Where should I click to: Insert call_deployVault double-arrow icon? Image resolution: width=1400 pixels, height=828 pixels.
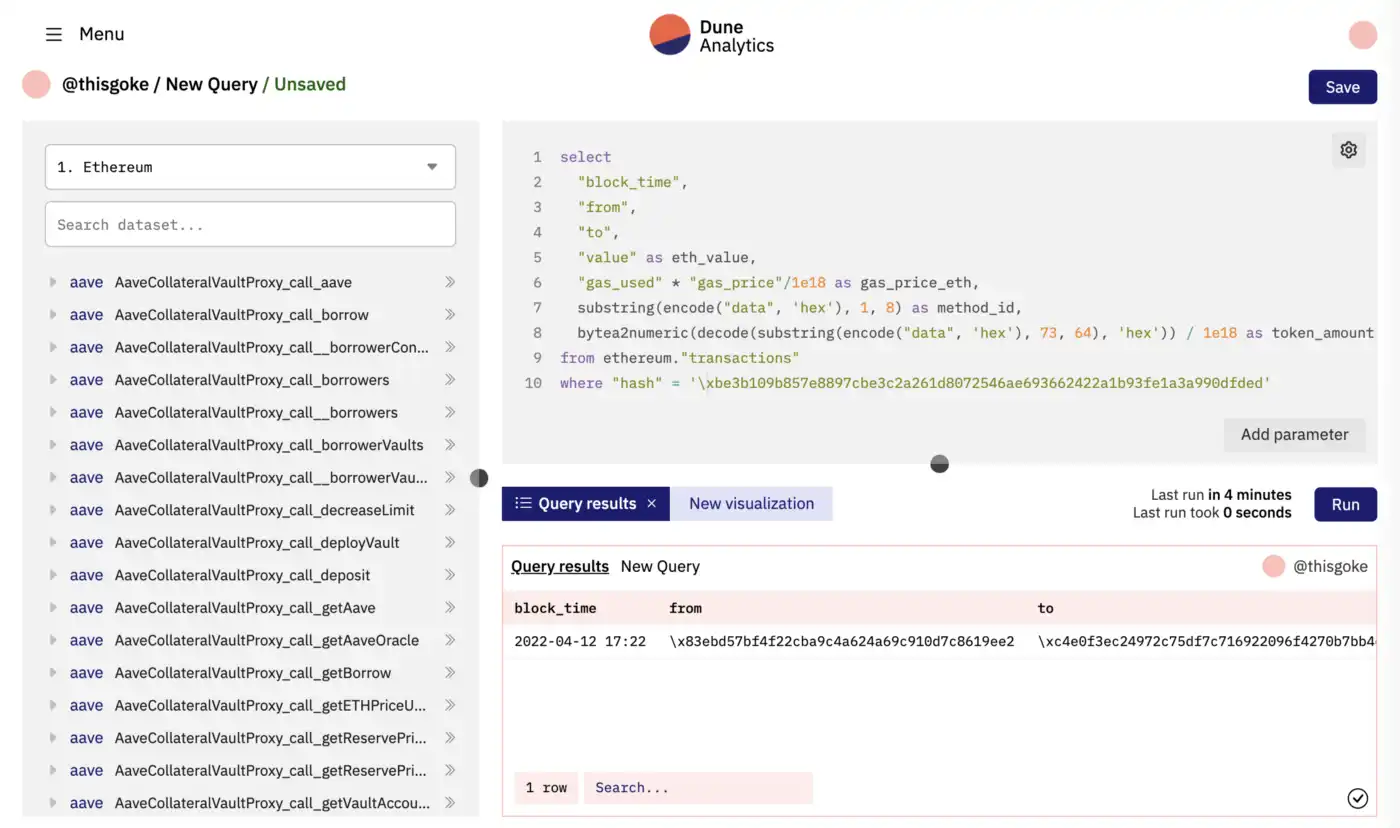(450, 543)
